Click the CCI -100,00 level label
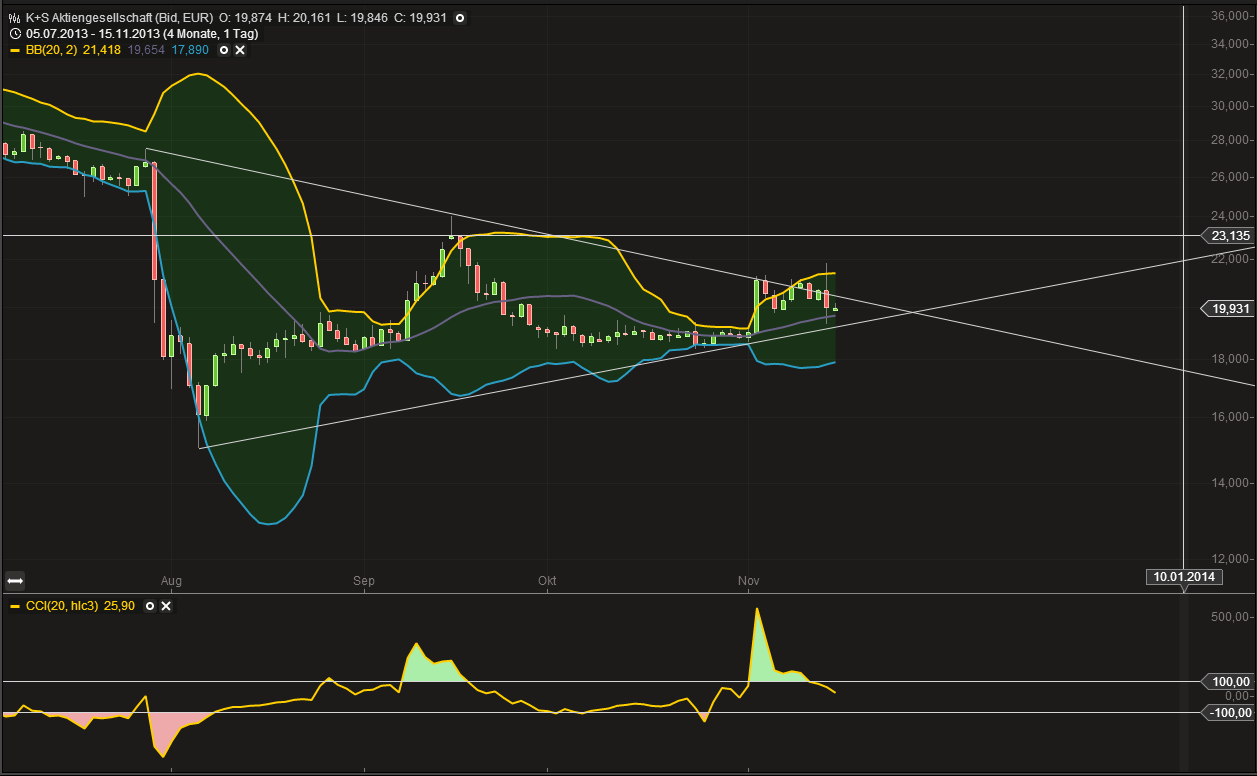Image resolution: width=1257 pixels, height=776 pixels. coord(1229,712)
